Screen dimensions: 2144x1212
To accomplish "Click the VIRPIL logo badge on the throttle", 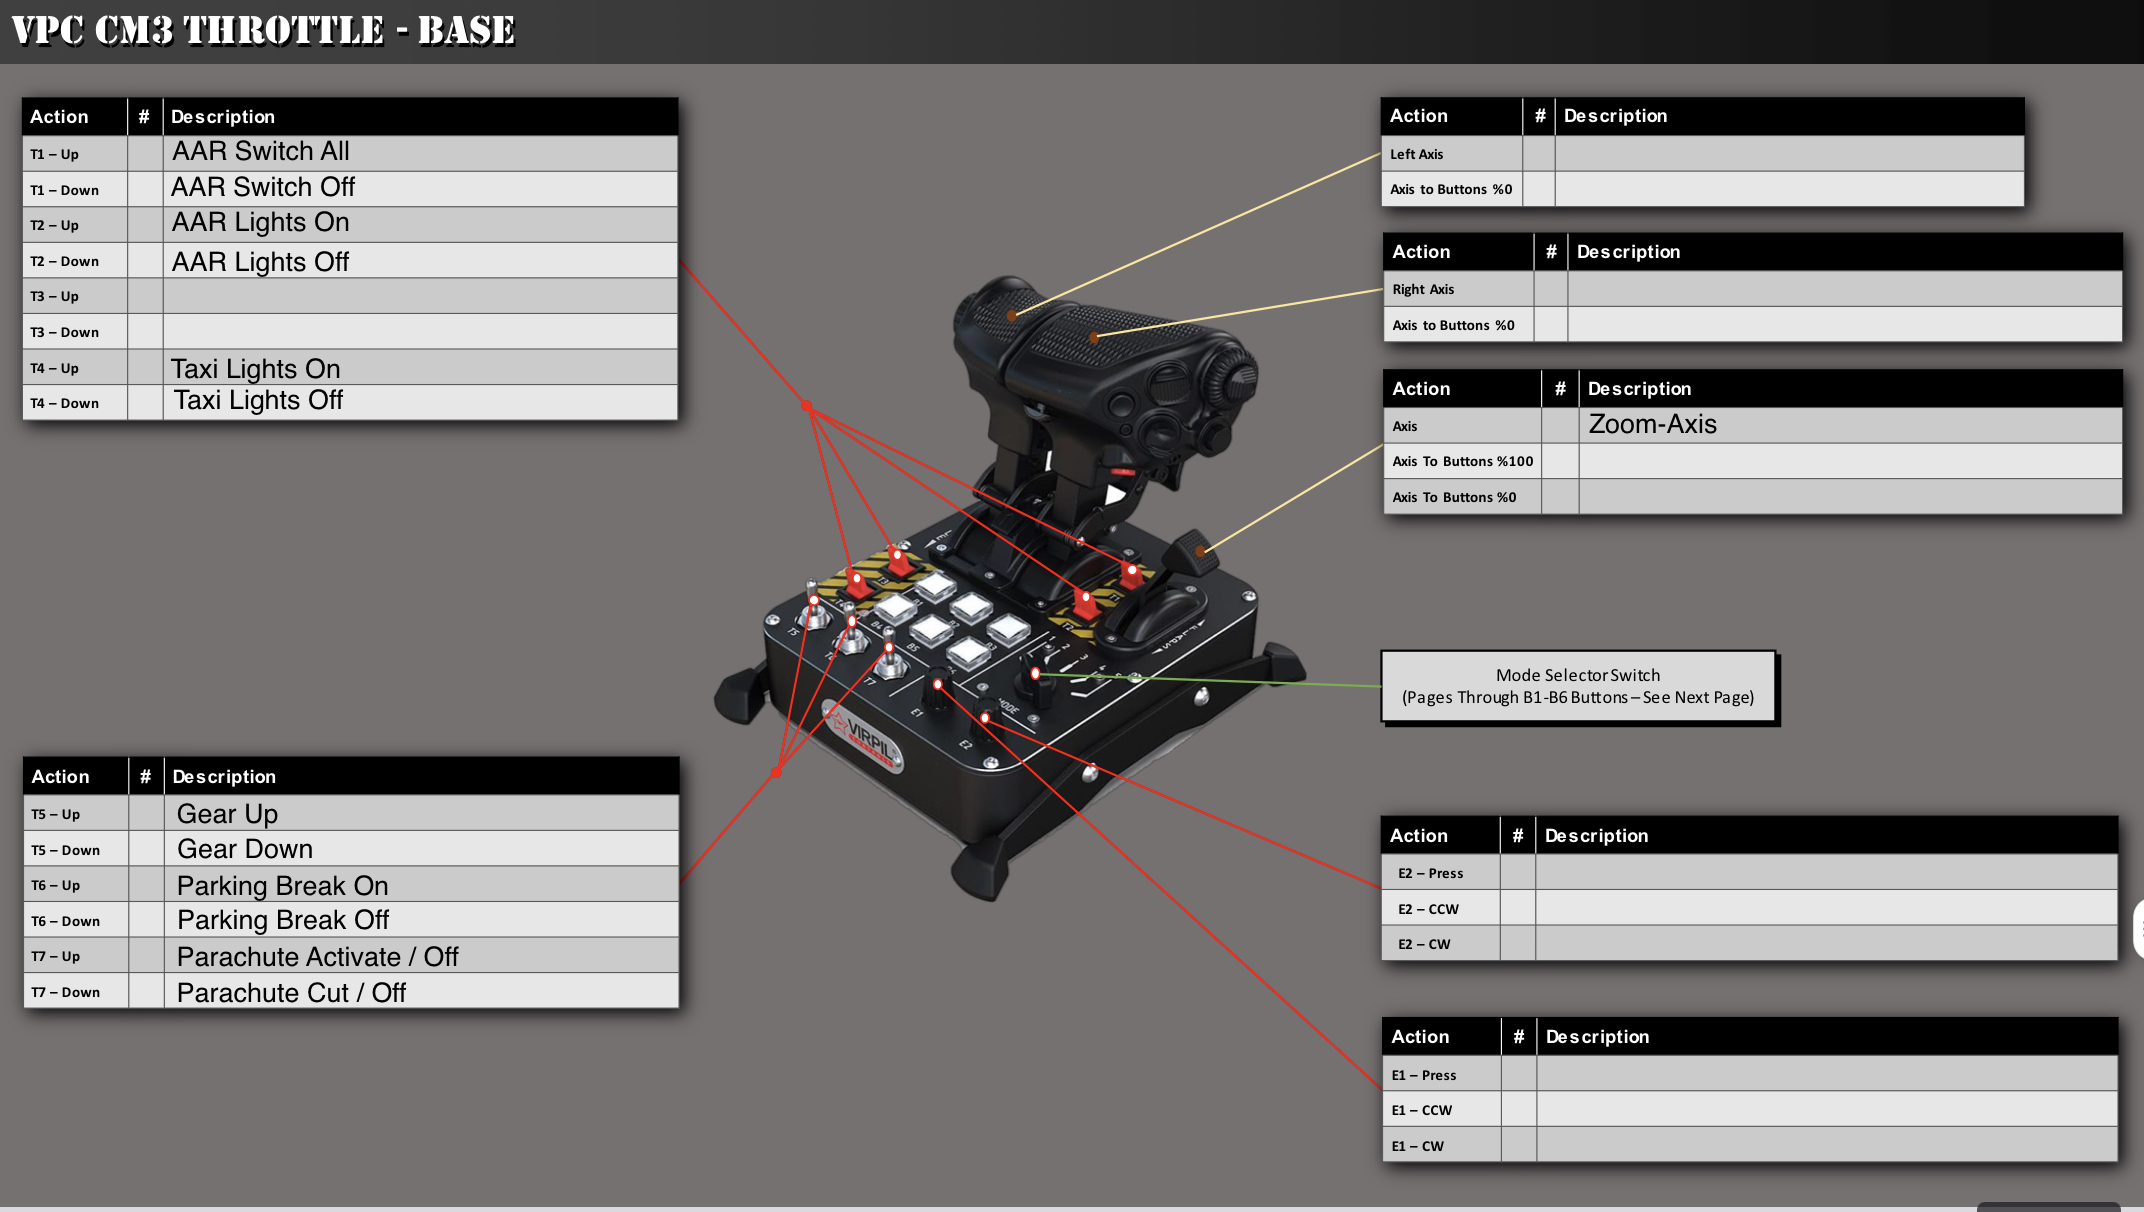I will [x=866, y=739].
